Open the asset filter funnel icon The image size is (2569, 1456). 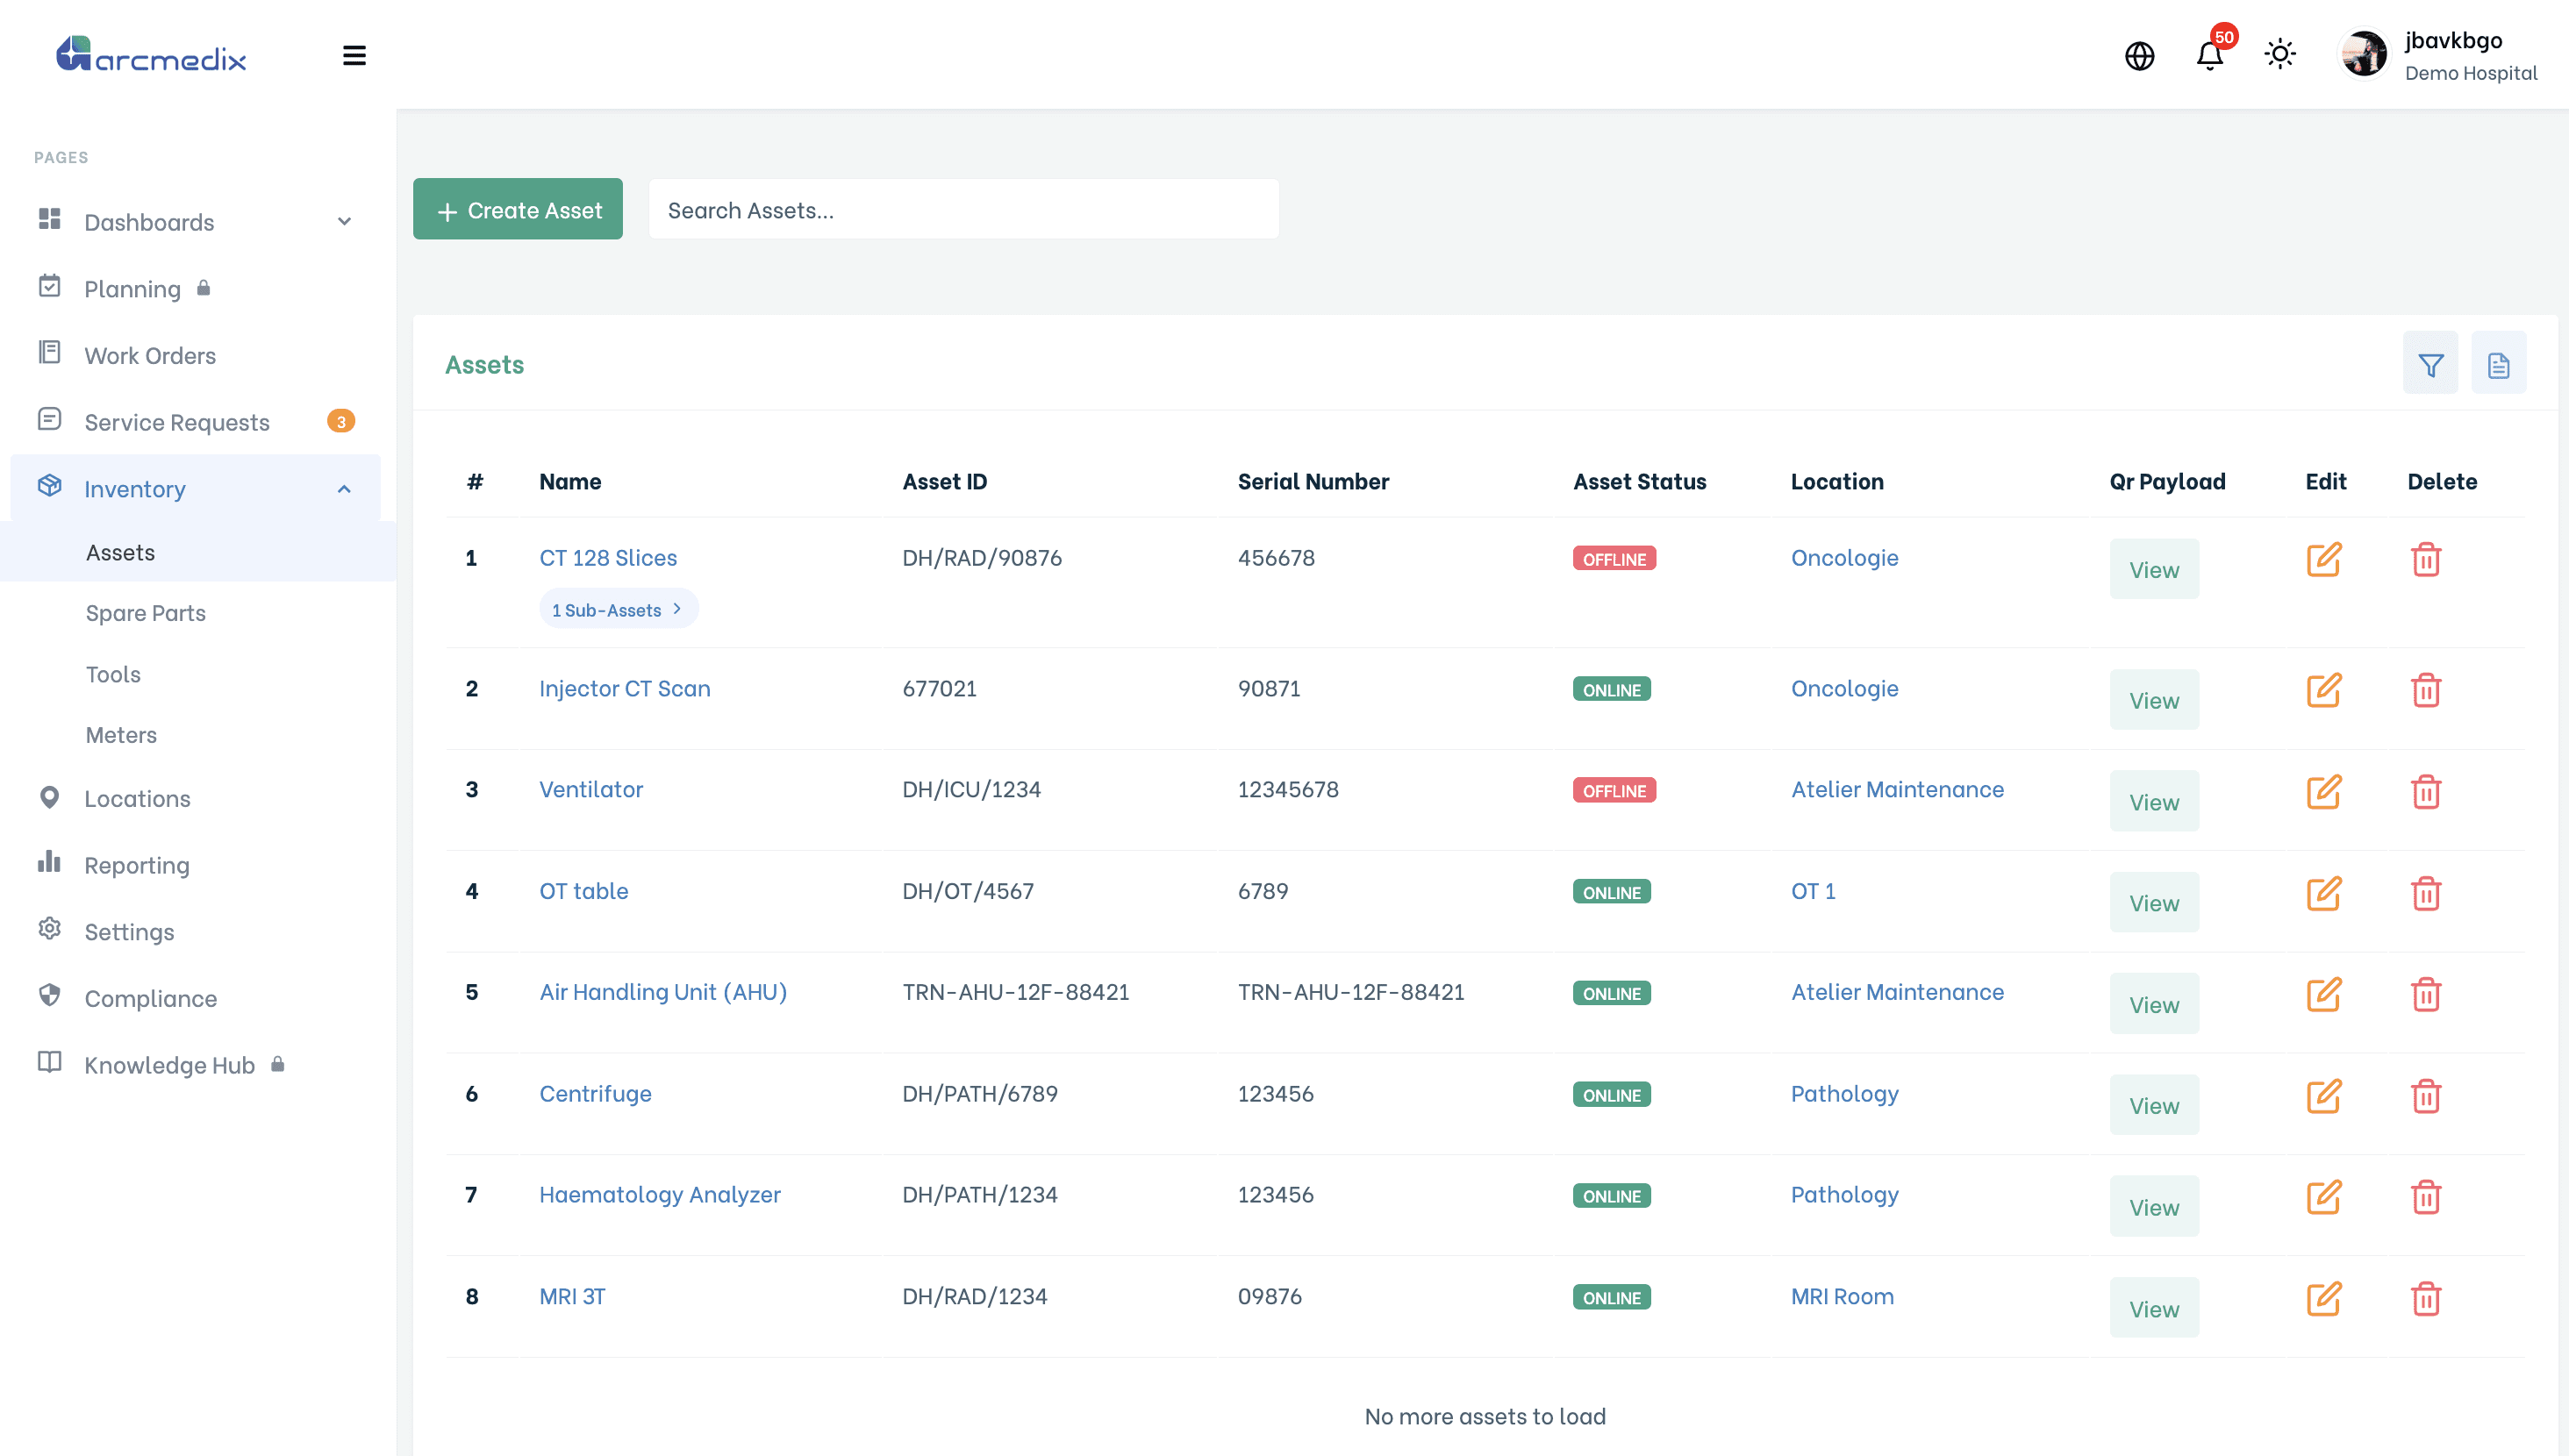[x=2430, y=364]
